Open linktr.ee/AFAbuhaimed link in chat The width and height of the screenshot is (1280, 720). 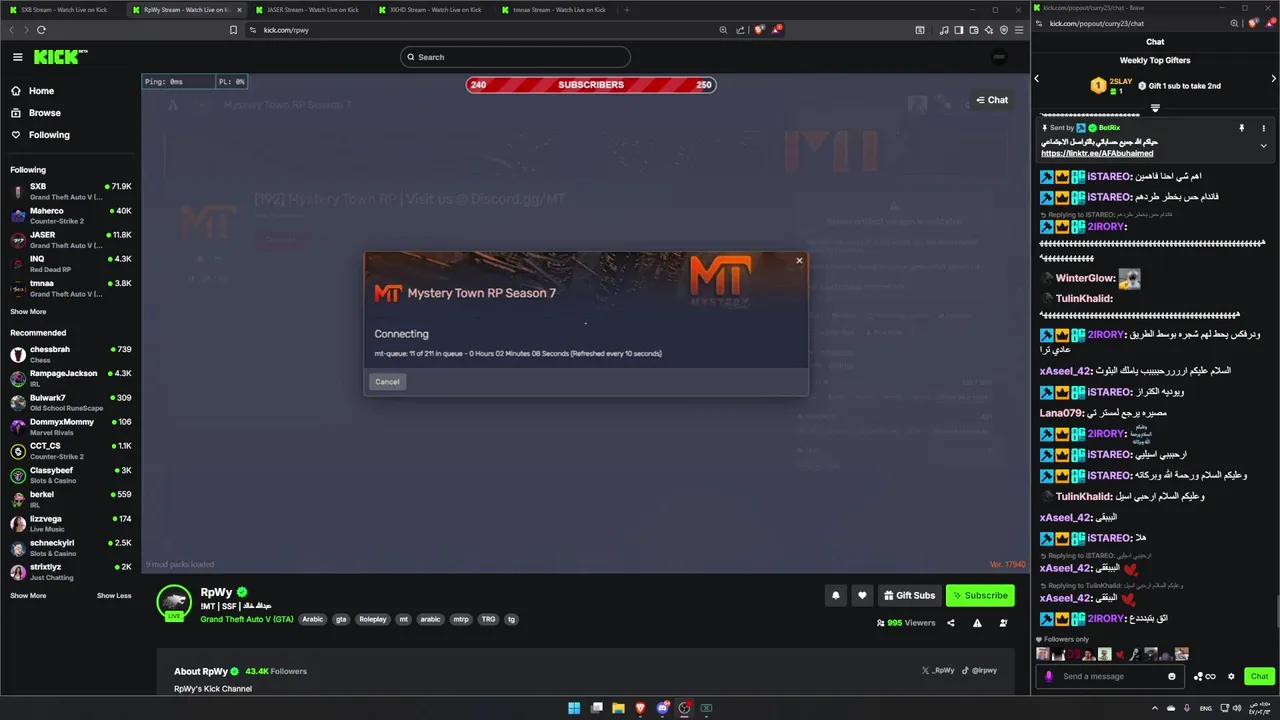click(x=1097, y=154)
